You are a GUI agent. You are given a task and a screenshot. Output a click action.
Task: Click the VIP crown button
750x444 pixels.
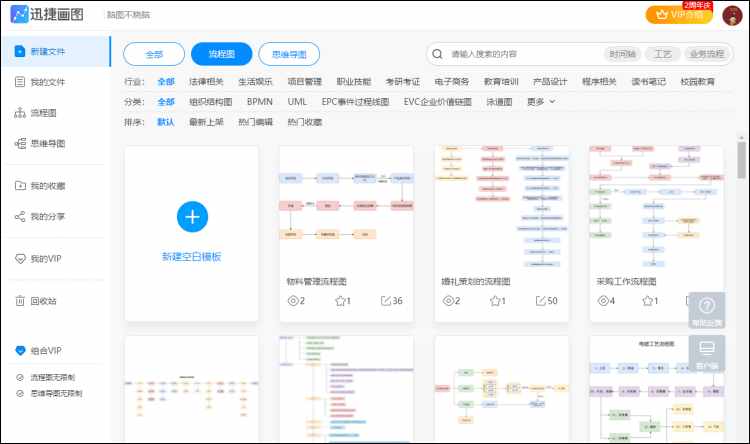point(679,14)
